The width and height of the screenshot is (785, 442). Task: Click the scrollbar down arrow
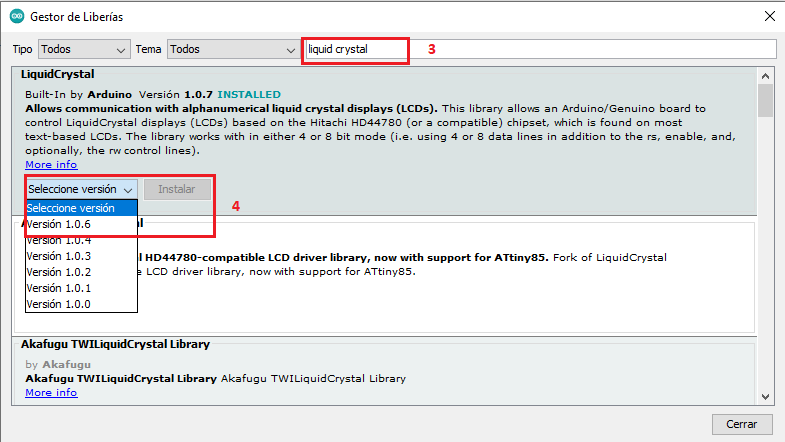(765, 396)
